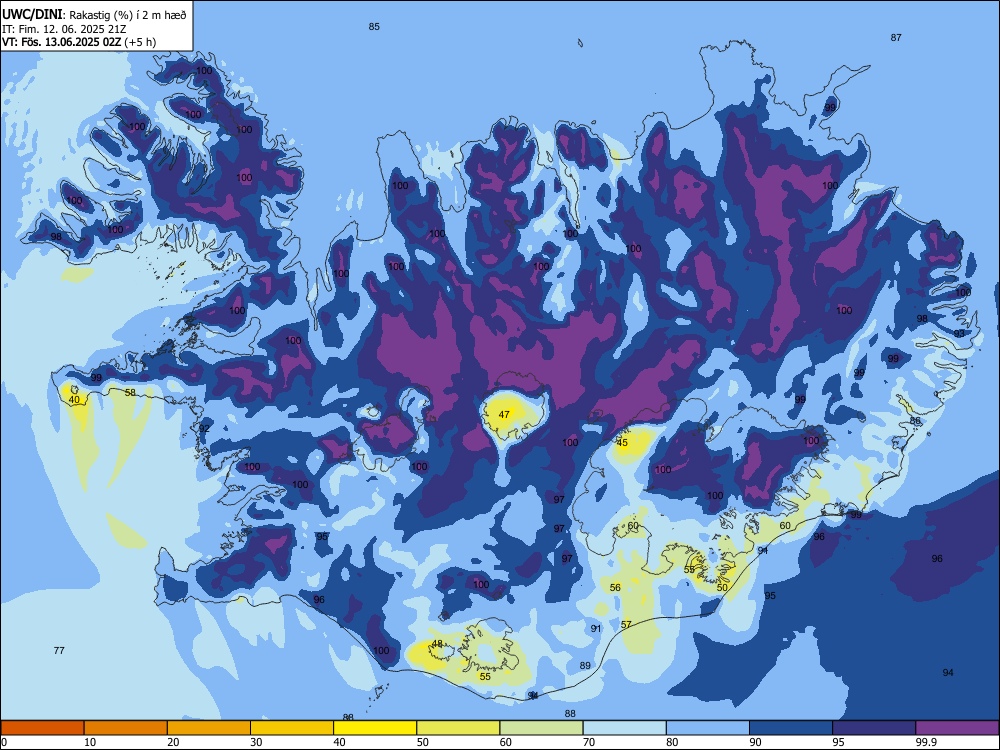Click the valid time 'VT: Fös. 13.06.2025 02Z (+5 h)'
The width and height of the screenshot is (1000, 750).
pos(79,42)
